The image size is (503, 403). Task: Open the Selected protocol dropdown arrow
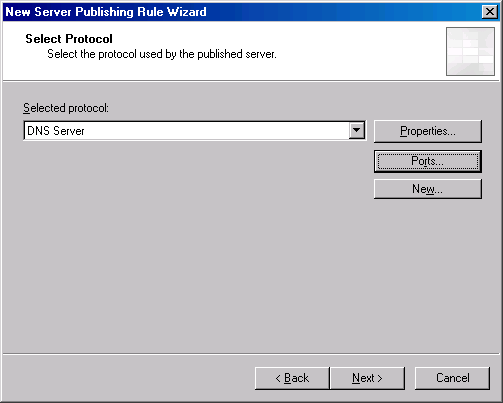tap(356, 130)
